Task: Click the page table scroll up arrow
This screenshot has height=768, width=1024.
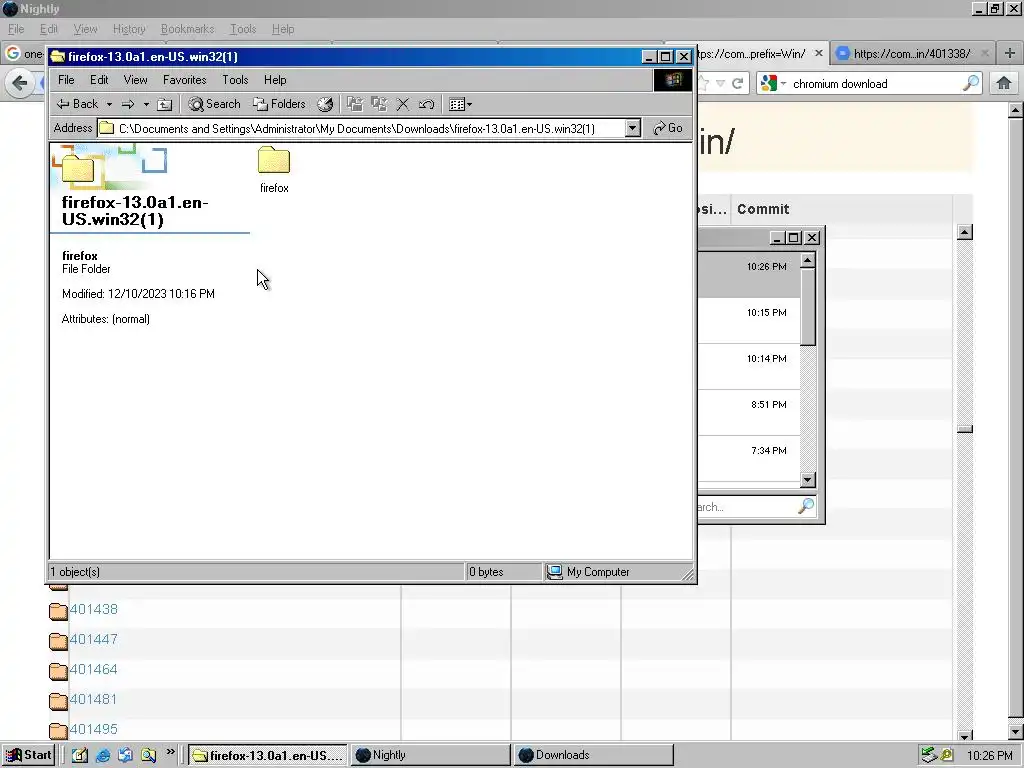Action: [965, 232]
